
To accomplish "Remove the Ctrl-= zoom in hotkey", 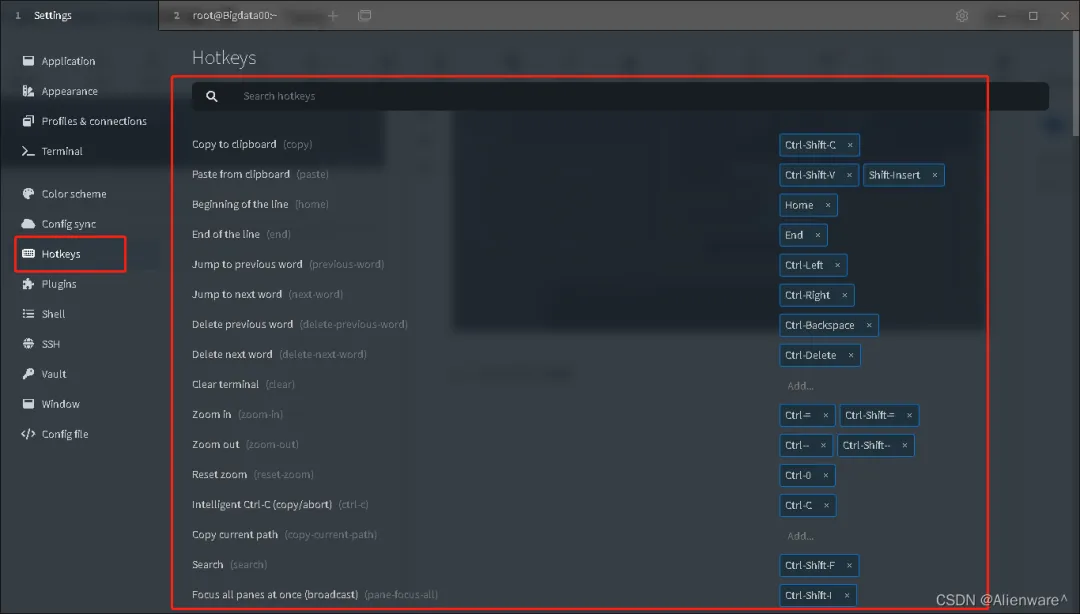I will coord(826,415).
